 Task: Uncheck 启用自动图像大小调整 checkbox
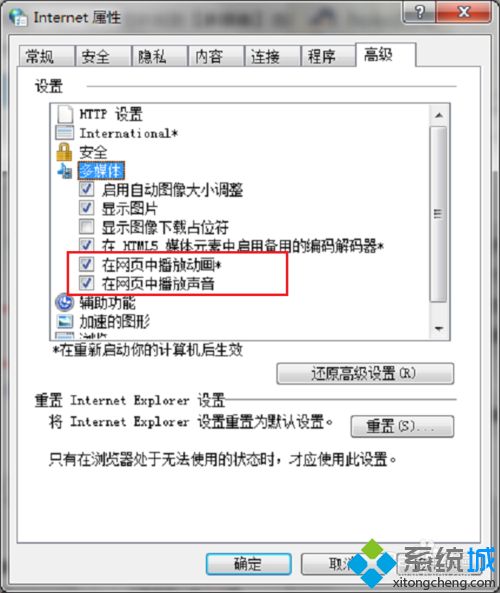pyautogui.click(x=87, y=189)
